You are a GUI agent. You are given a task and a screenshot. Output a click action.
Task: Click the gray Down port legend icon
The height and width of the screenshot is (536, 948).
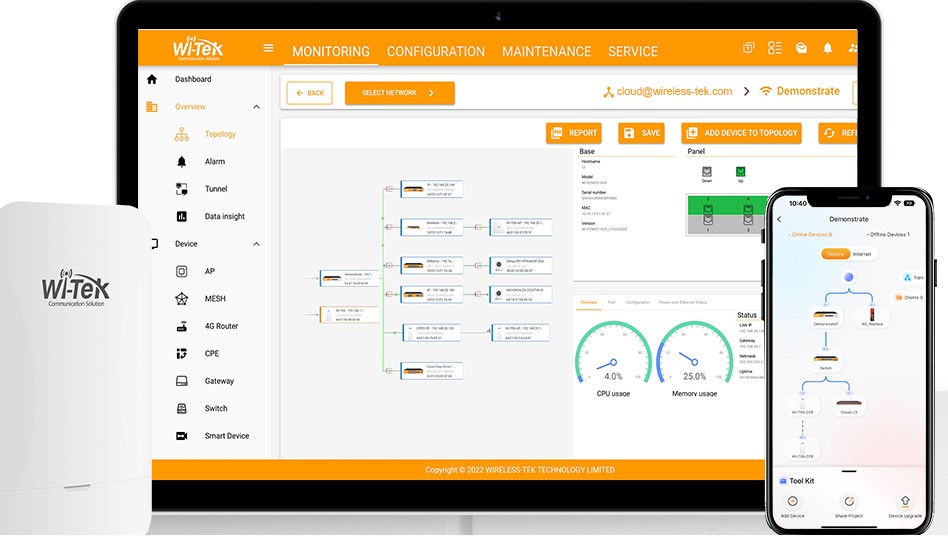[707, 172]
